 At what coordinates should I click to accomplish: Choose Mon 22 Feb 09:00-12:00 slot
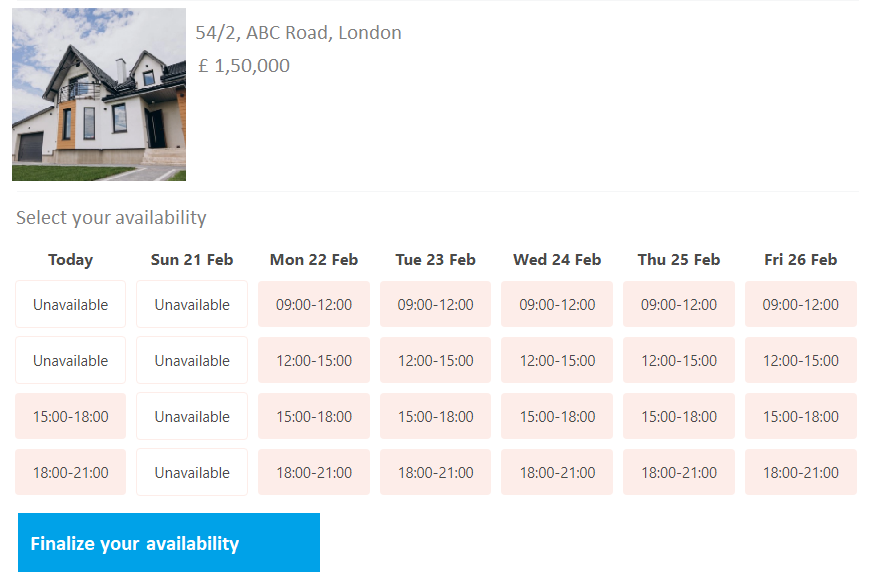[x=314, y=304]
